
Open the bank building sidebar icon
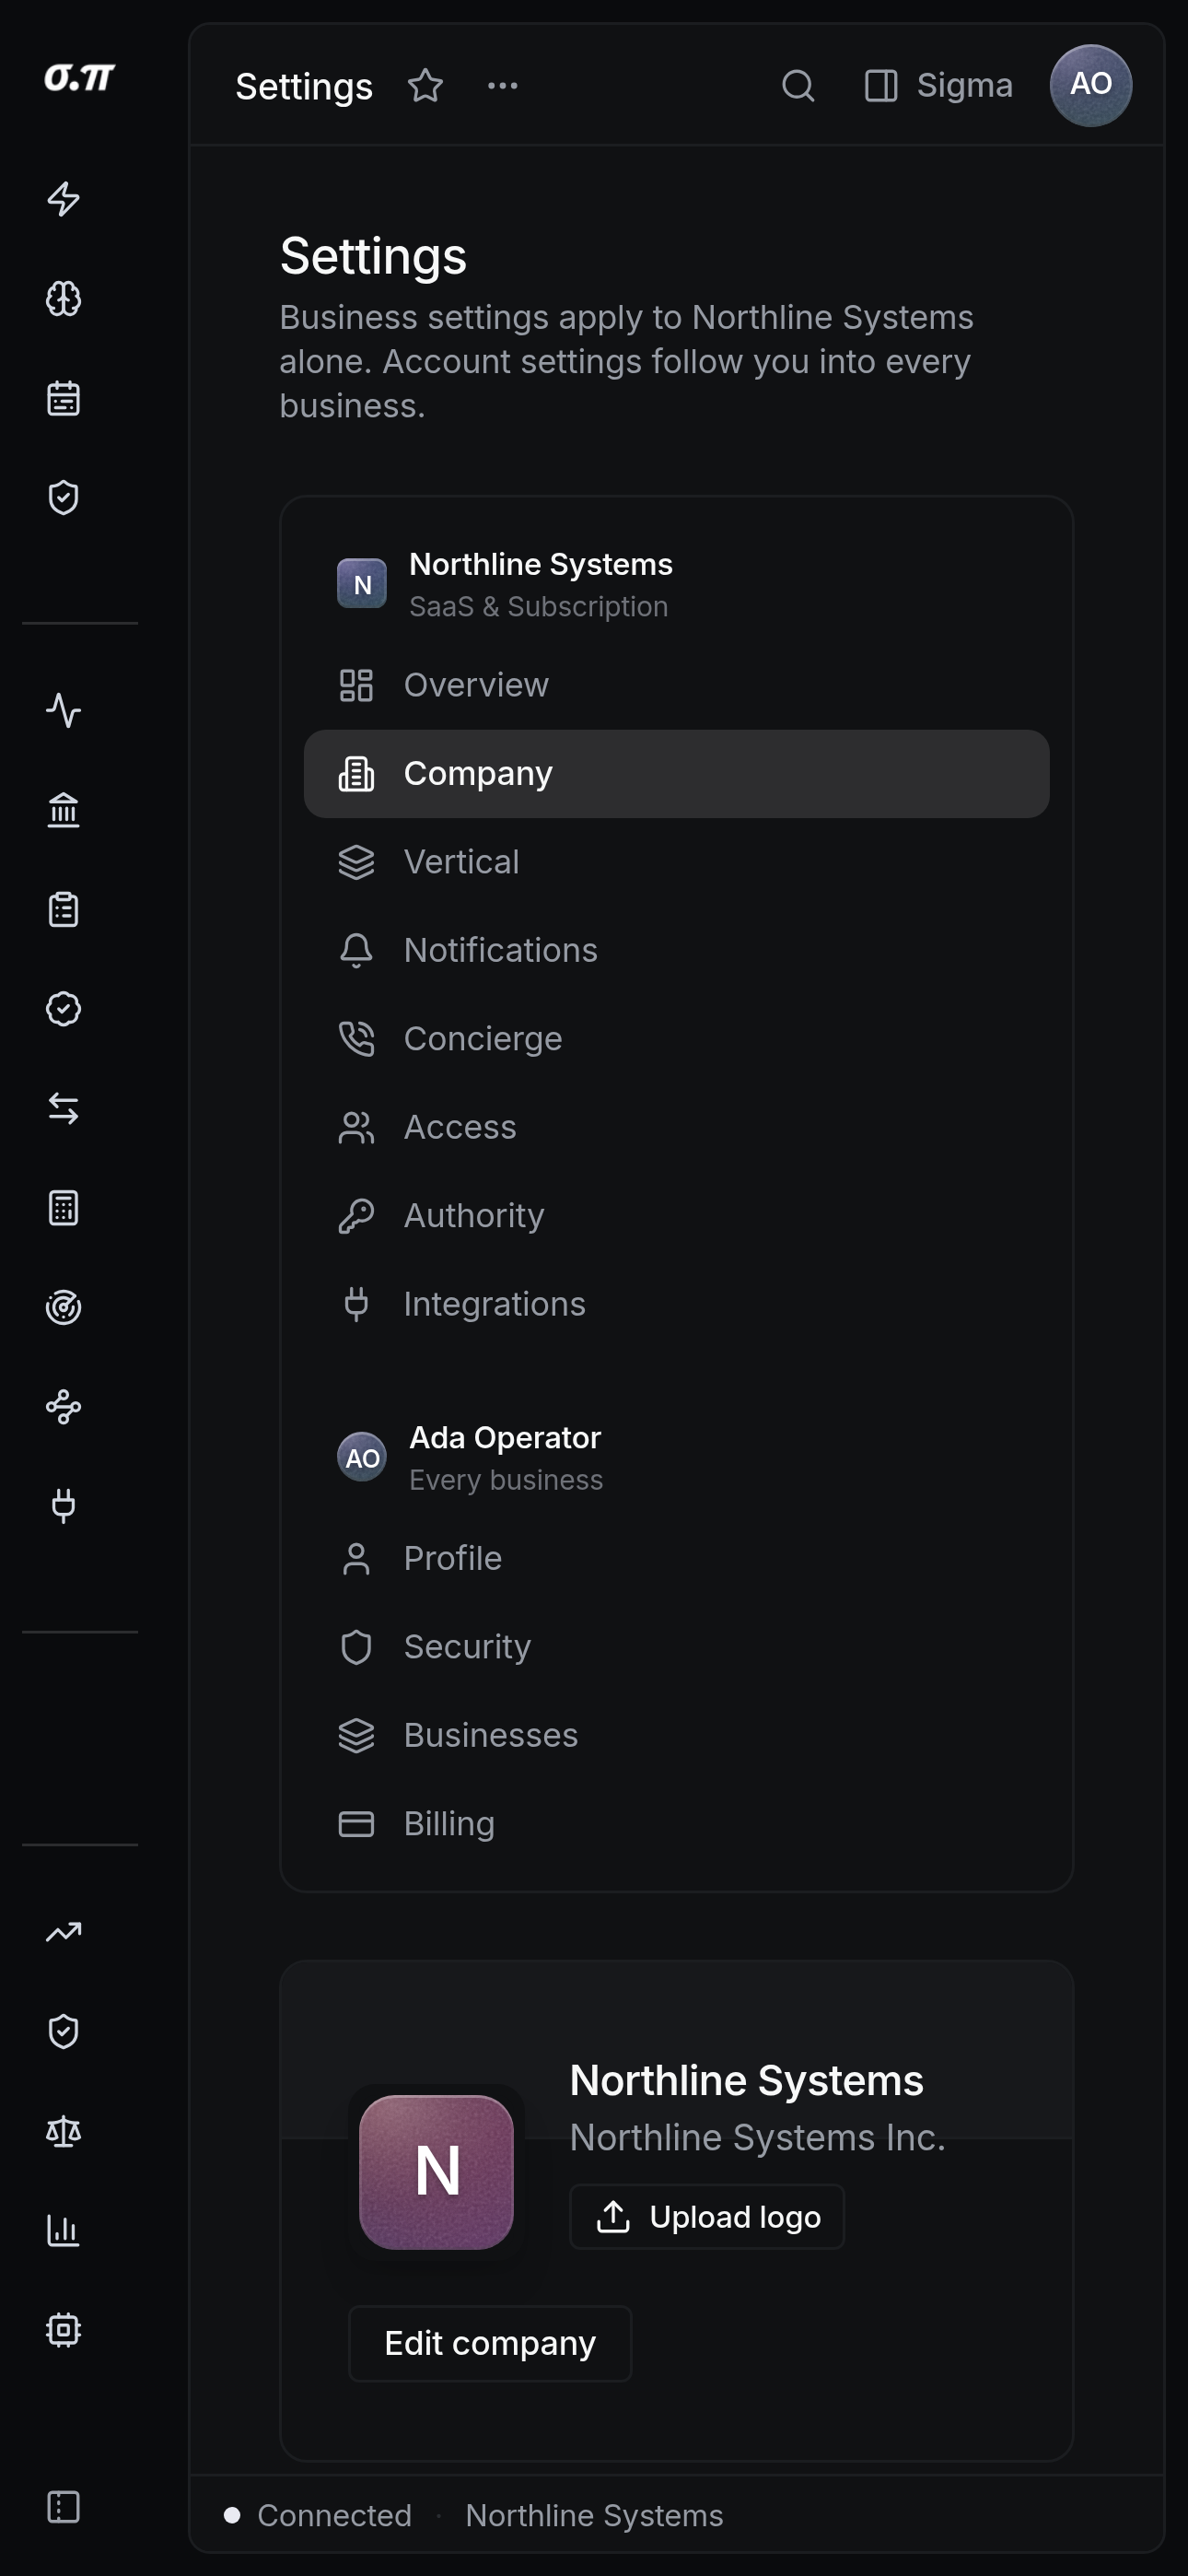click(x=64, y=810)
